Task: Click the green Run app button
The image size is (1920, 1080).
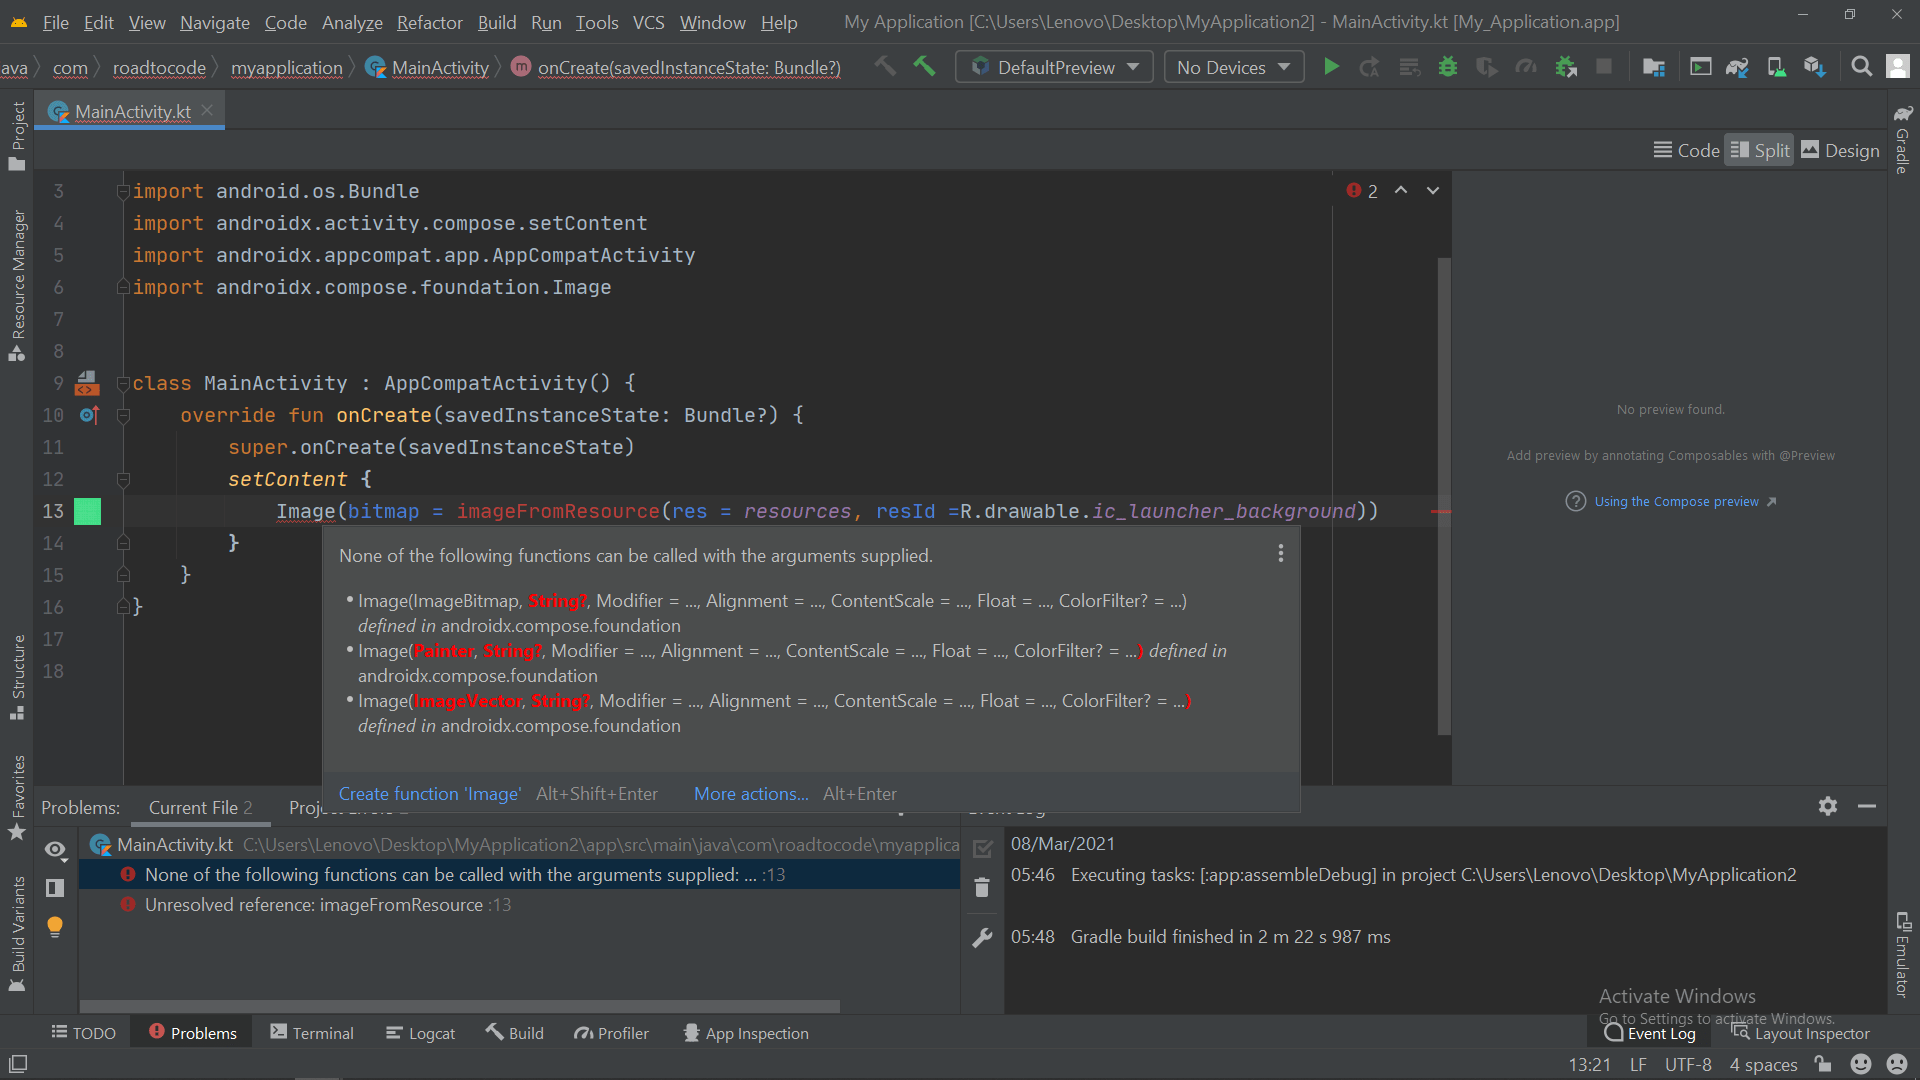Action: [x=1331, y=67]
